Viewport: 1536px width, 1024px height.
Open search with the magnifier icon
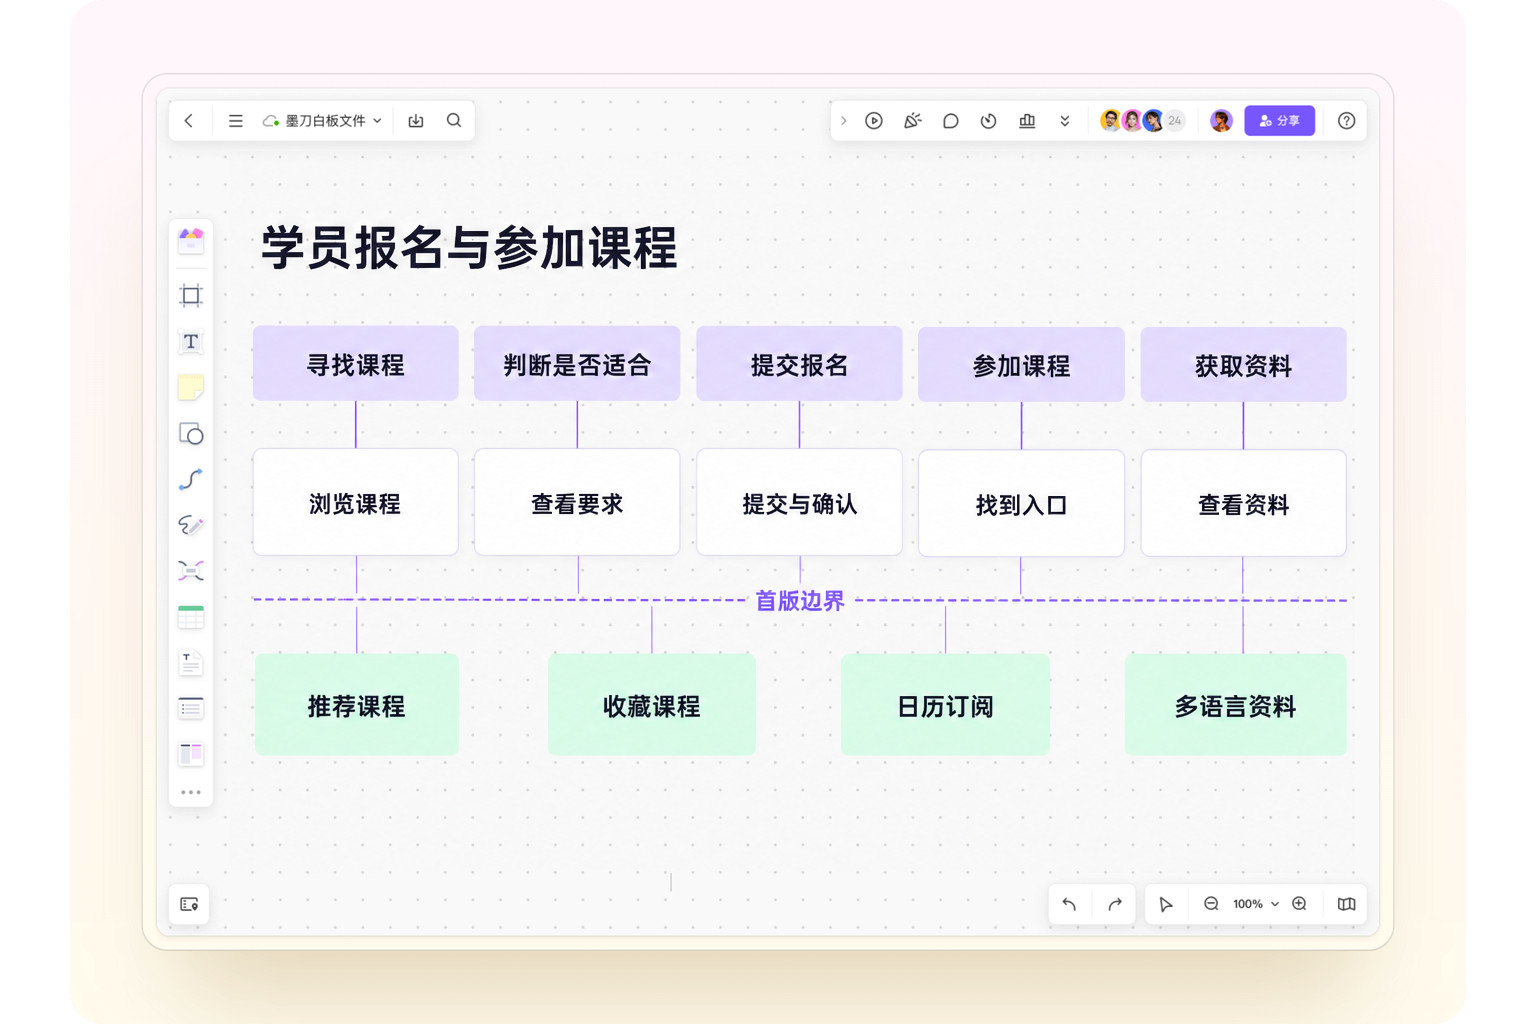[x=454, y=120]
